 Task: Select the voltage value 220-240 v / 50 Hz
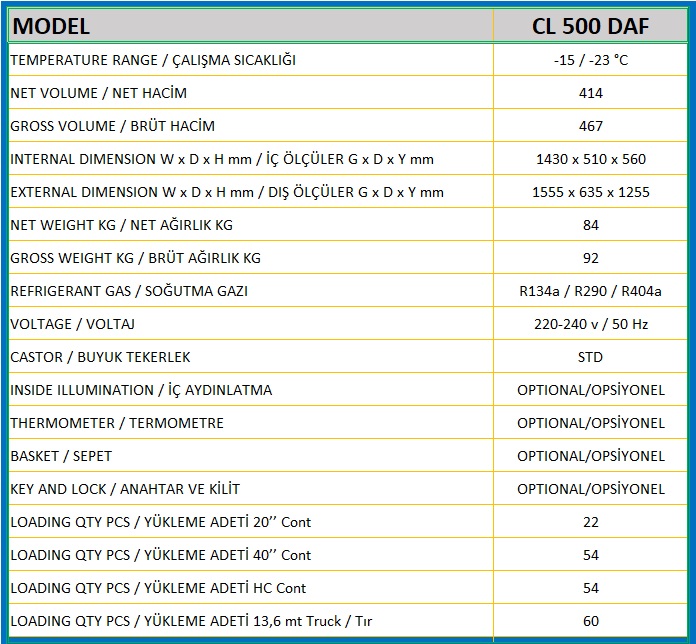pos(591,324)
